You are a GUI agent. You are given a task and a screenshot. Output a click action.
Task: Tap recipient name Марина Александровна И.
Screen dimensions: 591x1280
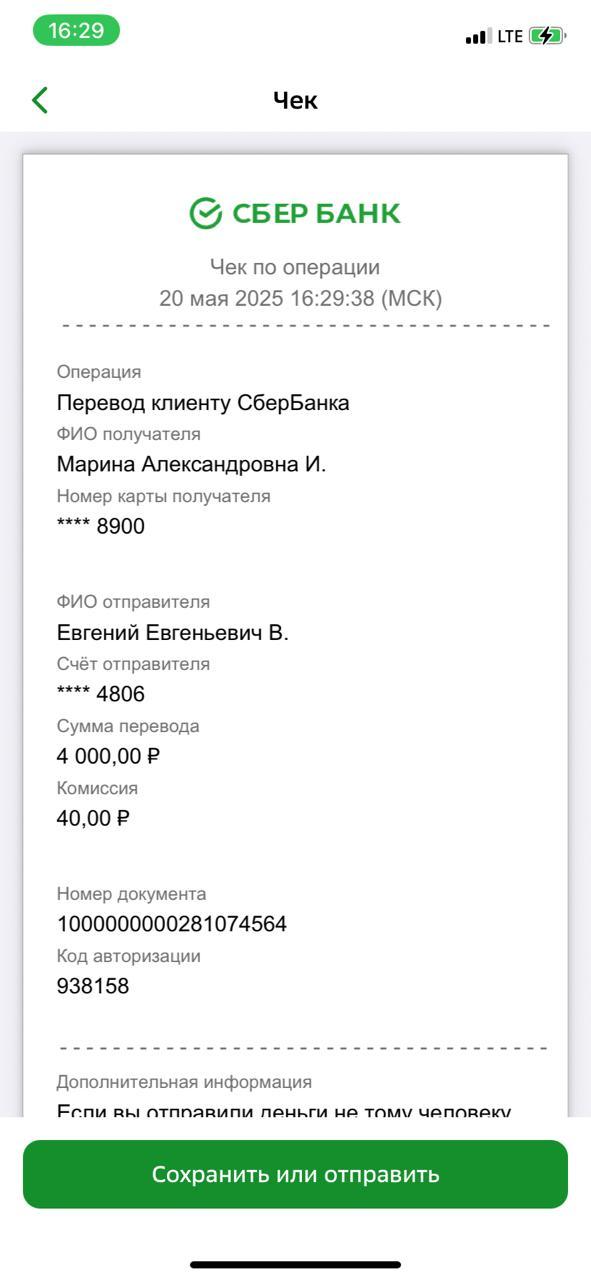pos(191,465)
